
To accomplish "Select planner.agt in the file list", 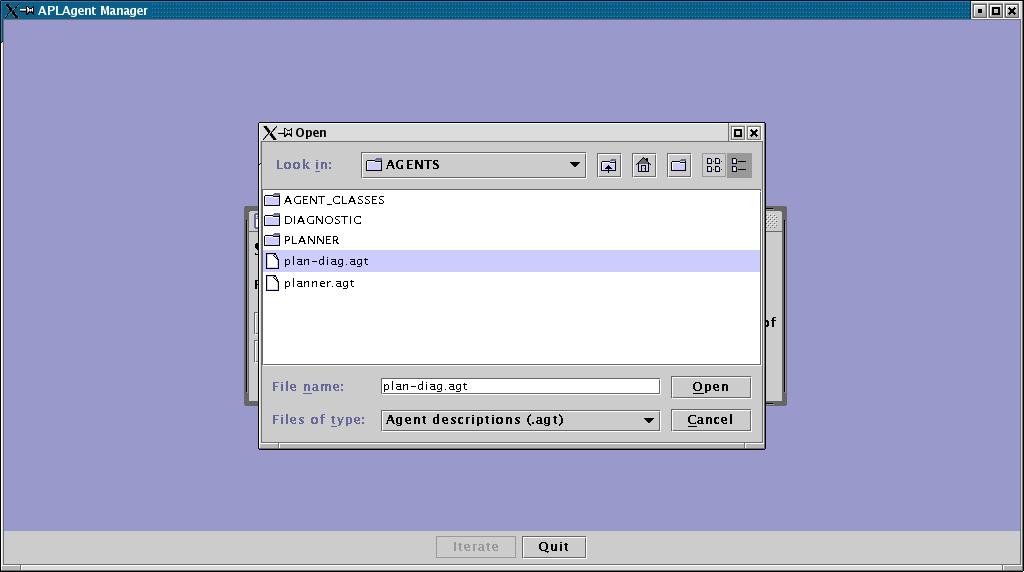I will click(319, 283).
